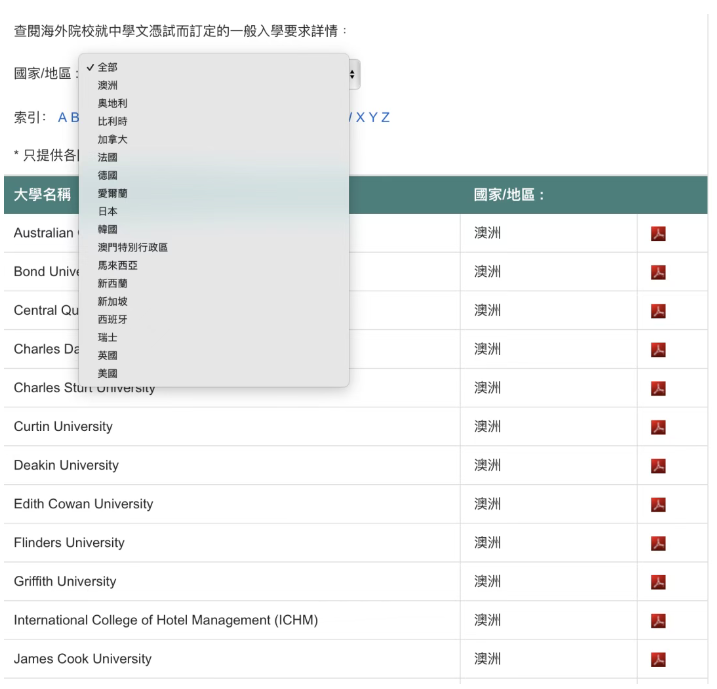This screenshot has height=689, width=717.
Task: Select 澳洲 from the country dropdown
Action: pos(107,85)
